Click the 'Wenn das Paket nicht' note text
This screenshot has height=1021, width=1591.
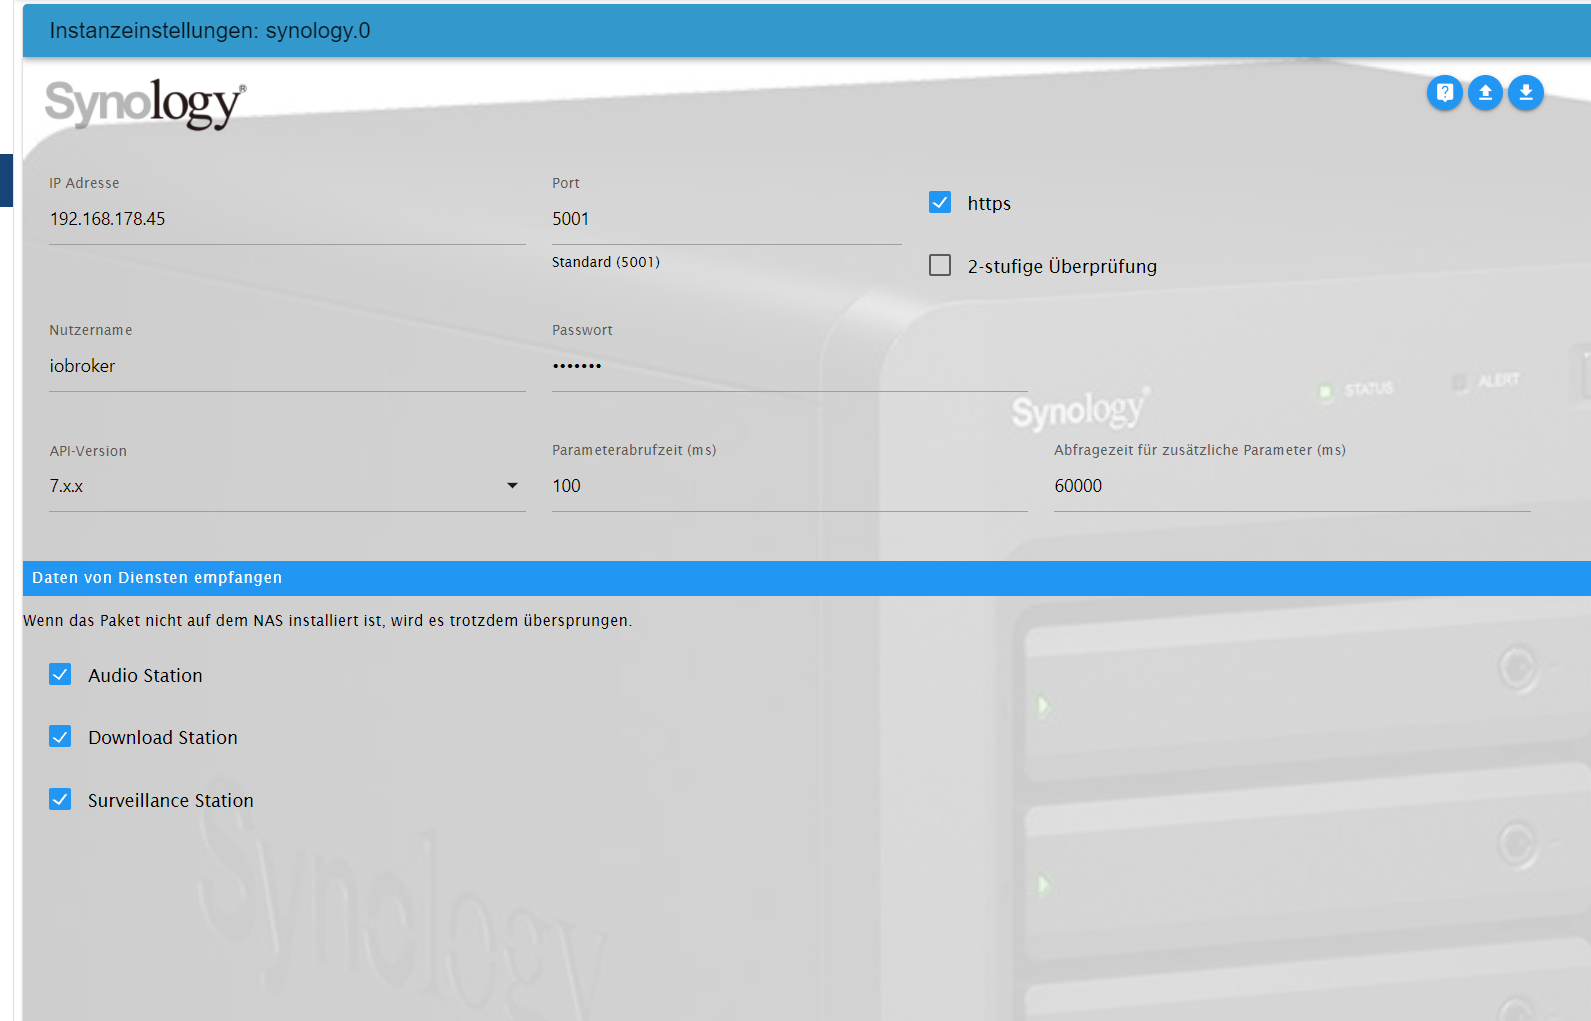[327, 621]
